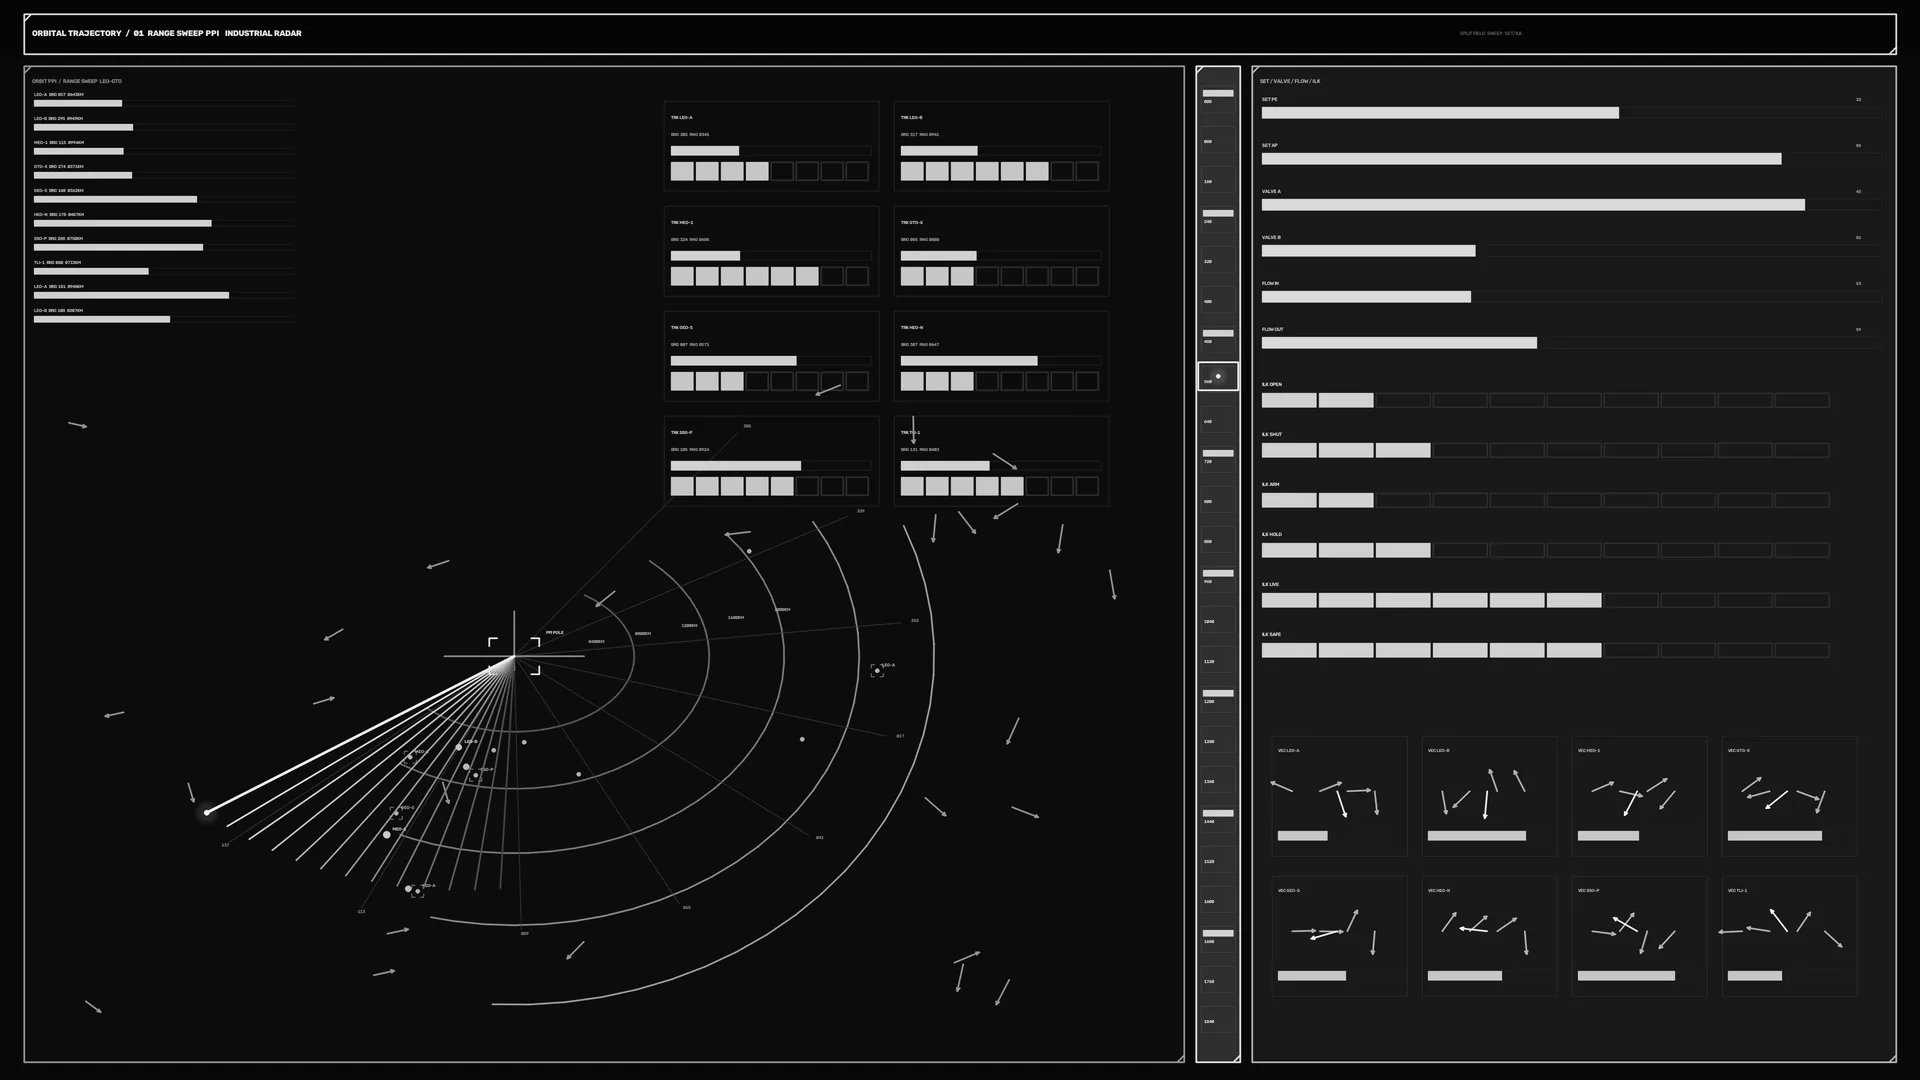This screenshot has width=1920, height=1080.
Task: Click the LEO-A BRG 057 range bar
Action: click(164, 103)
